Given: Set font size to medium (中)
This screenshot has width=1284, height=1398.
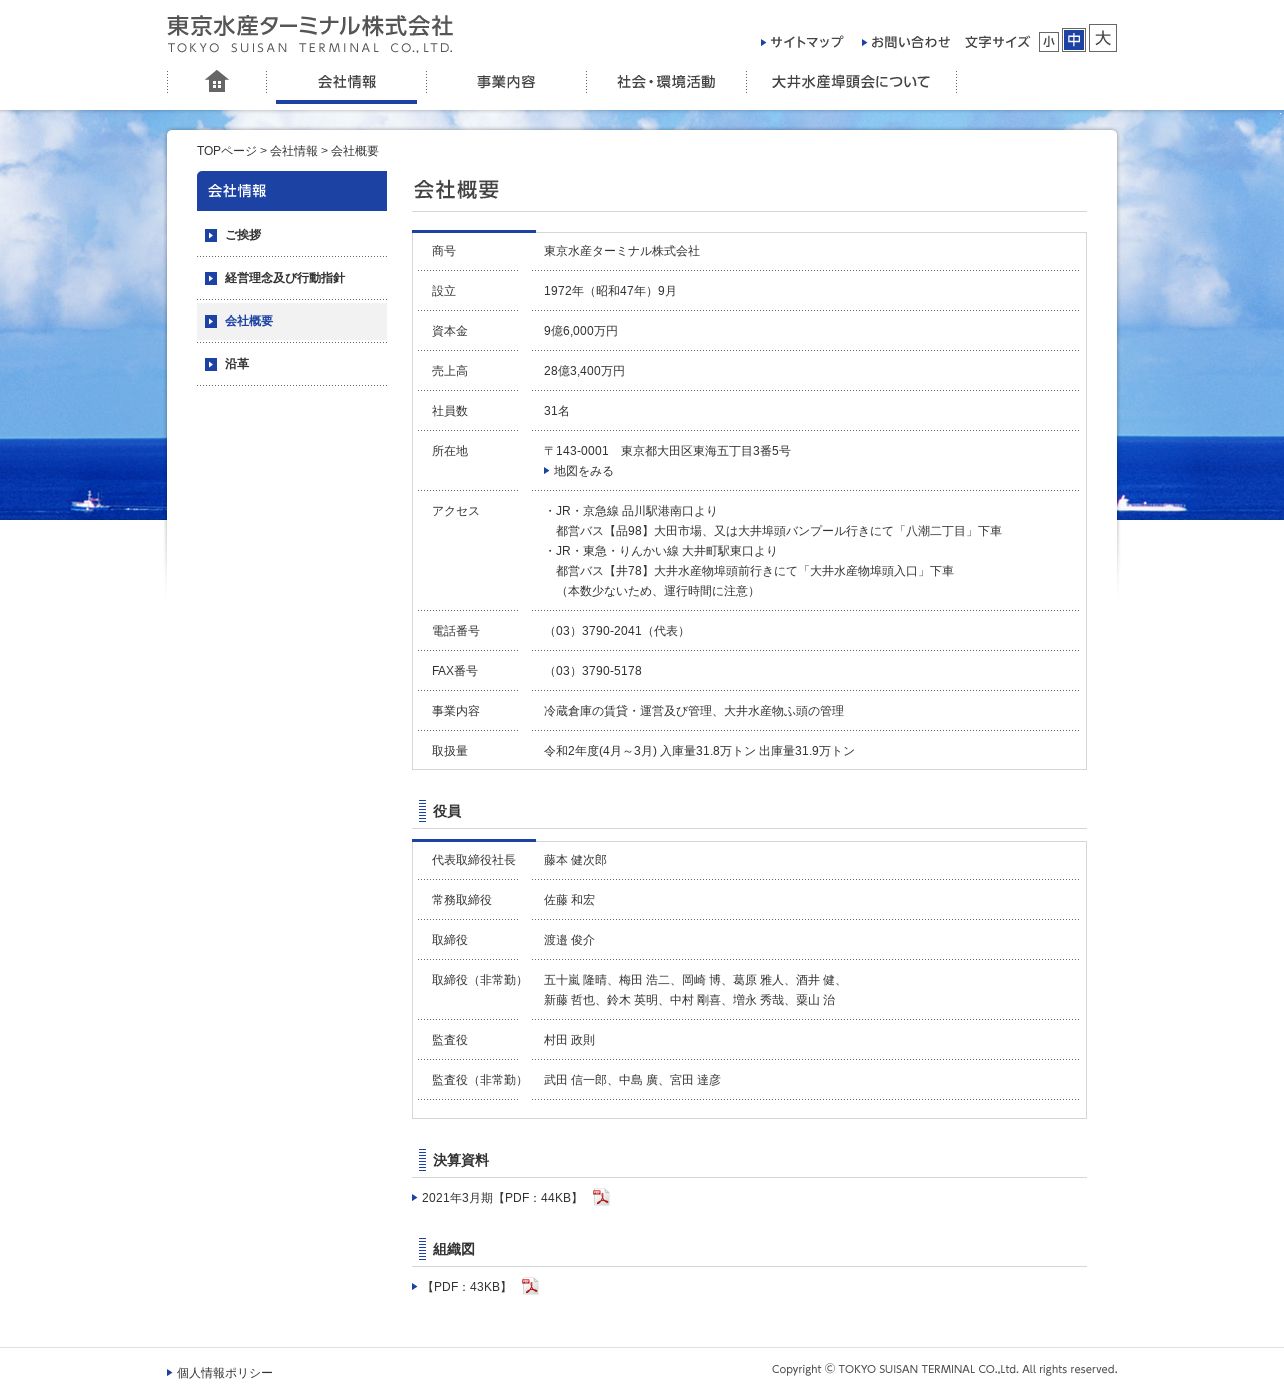Looking at the screenshot, I should pos(1074,40).
